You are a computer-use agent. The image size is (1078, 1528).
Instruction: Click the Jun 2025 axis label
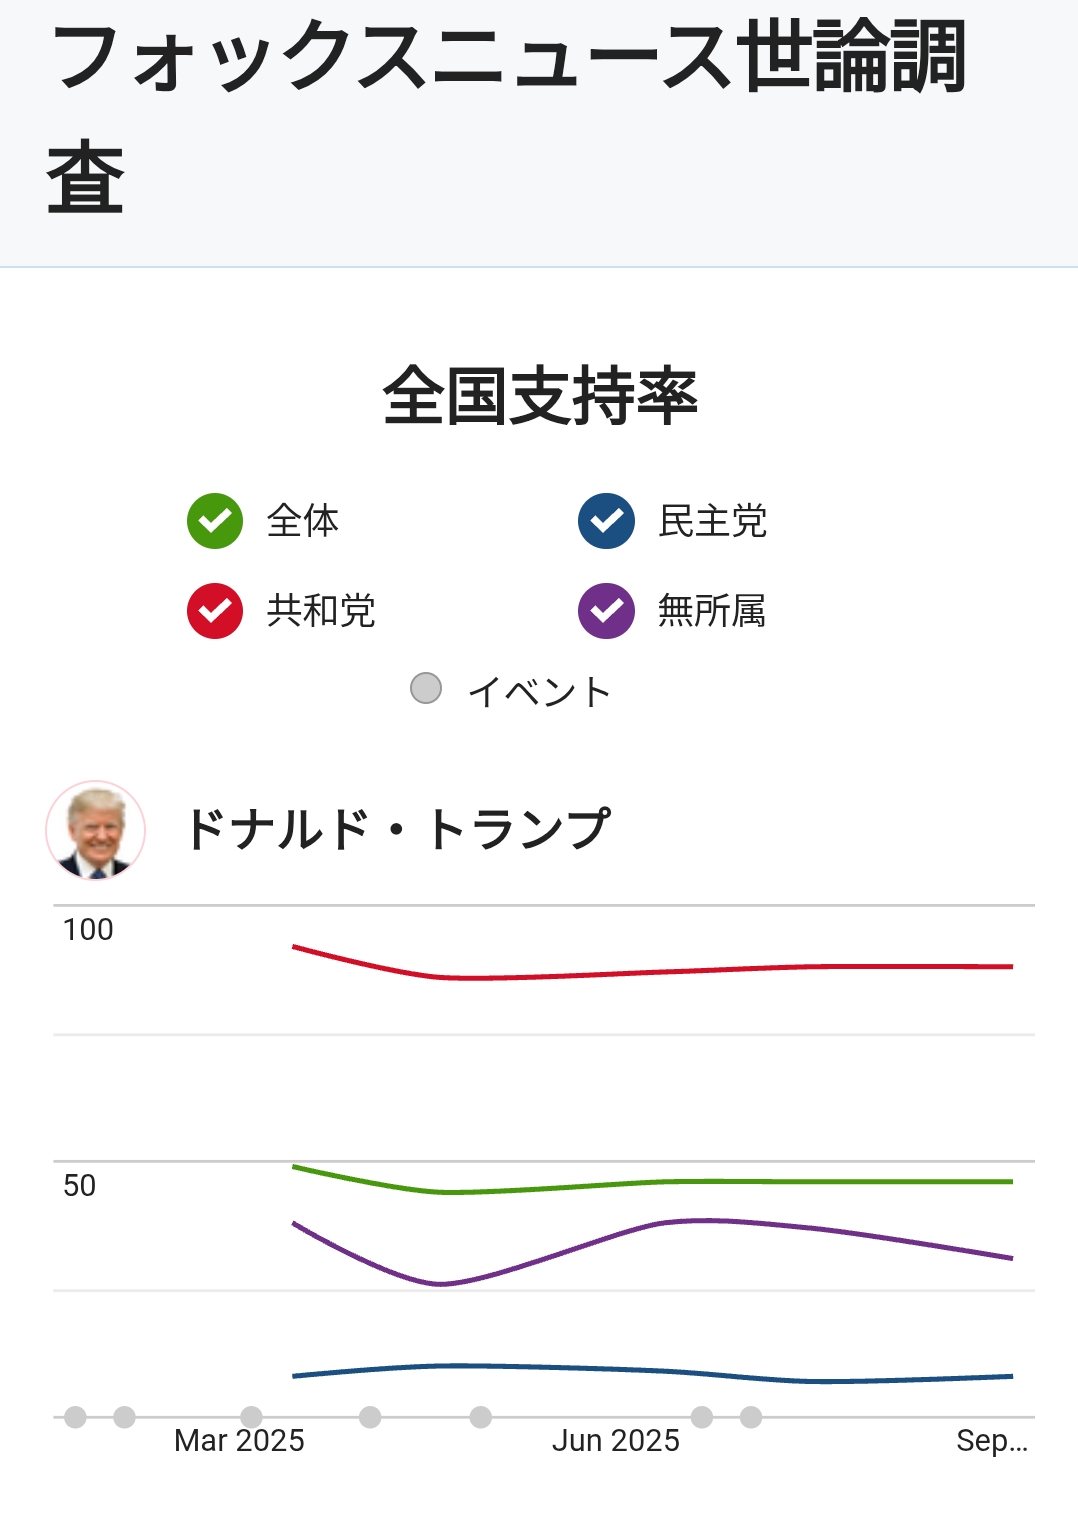click(616, 1441)
